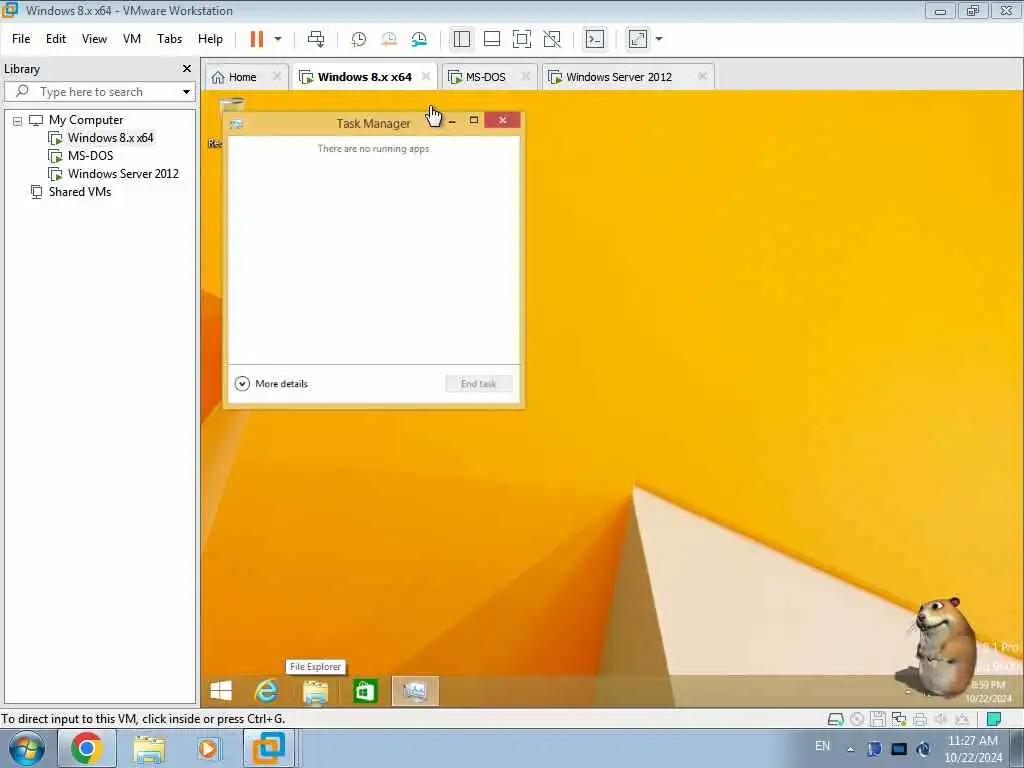Click the host Windows 7 Start orb

pos(27,748)
